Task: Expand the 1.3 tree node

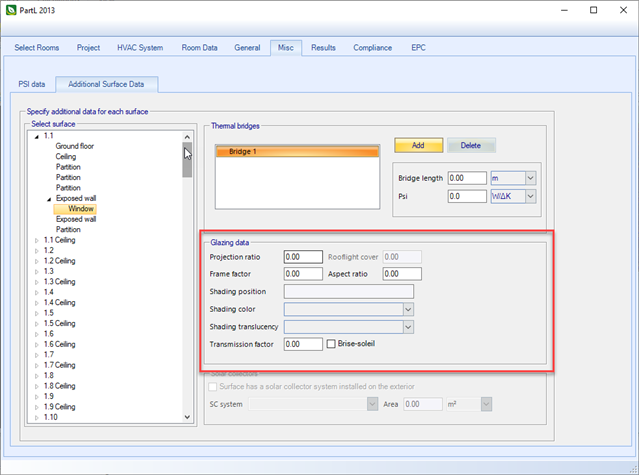Action: pyautogui.click(x=37, y=272)
